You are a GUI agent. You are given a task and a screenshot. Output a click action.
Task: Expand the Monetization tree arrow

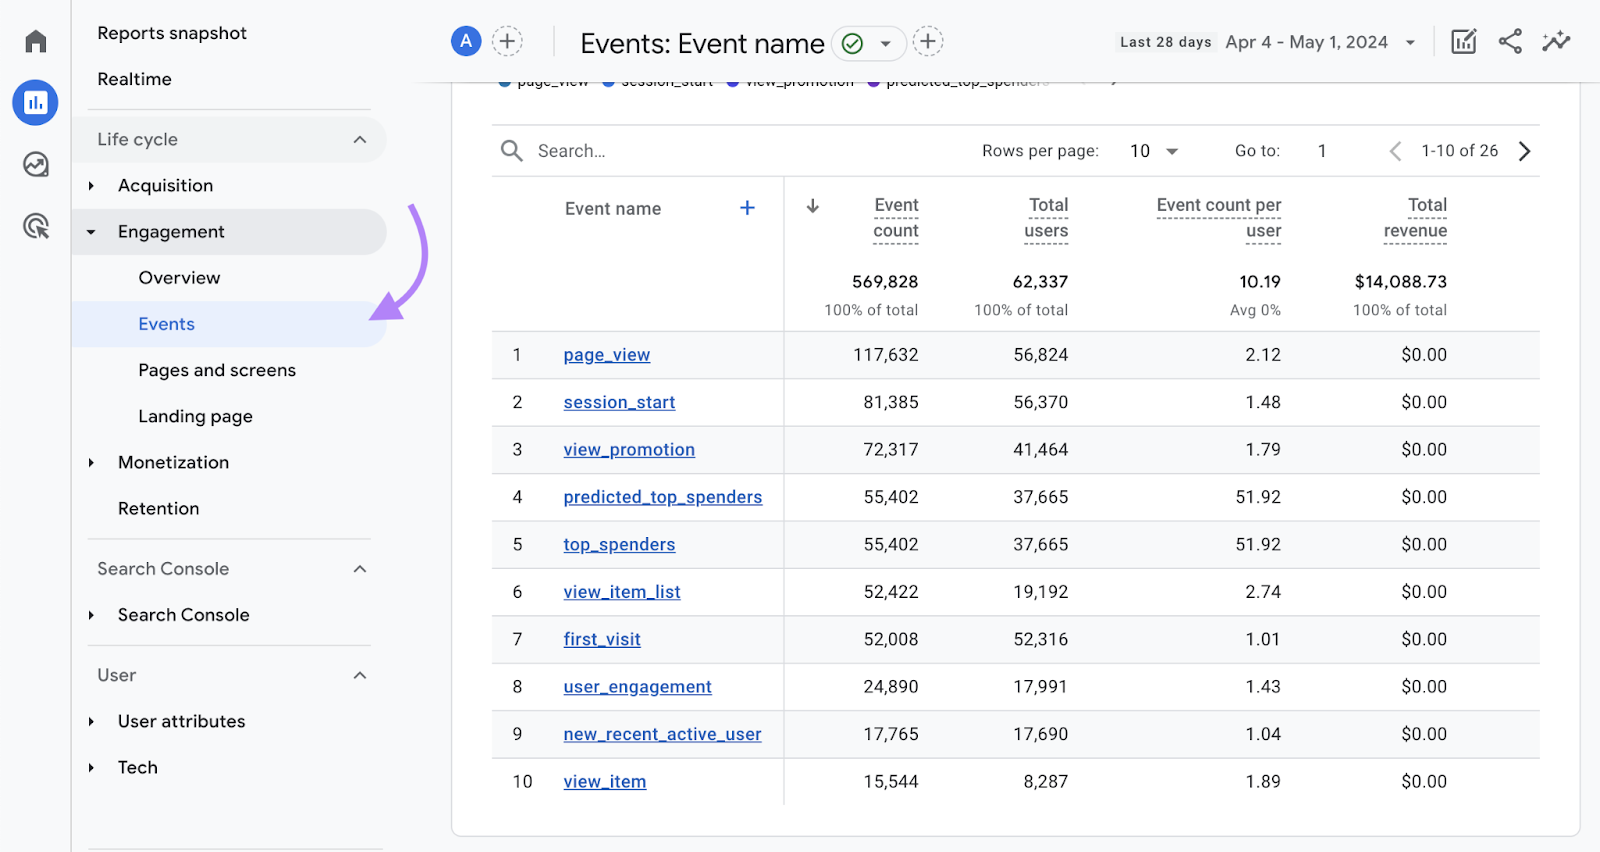pos(91,463)
